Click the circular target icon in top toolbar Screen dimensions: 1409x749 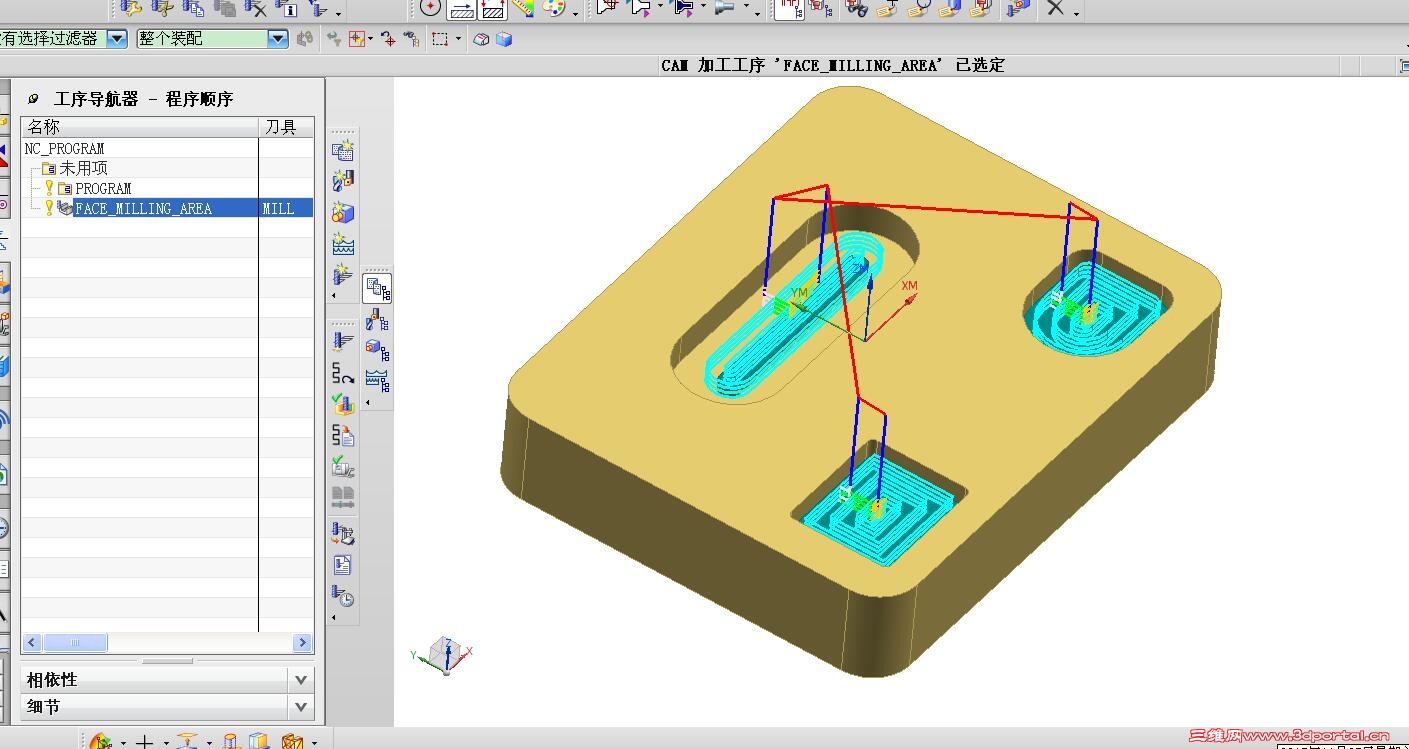[x=430, y=9]
